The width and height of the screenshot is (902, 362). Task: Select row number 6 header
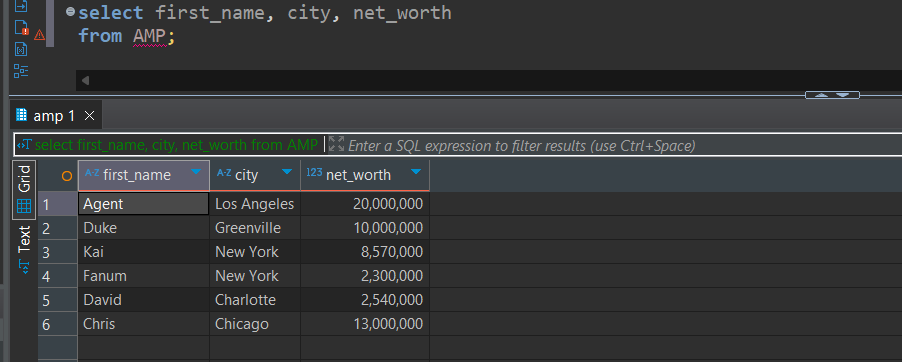pos(58,325)
